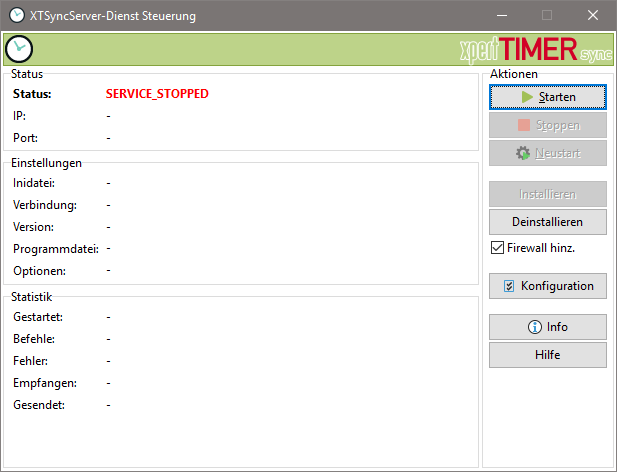The height and width of the screenshot is (472, 617).
Task: Start the service with the Starten button
Action: pyautogui.click(x=547, y=97)
